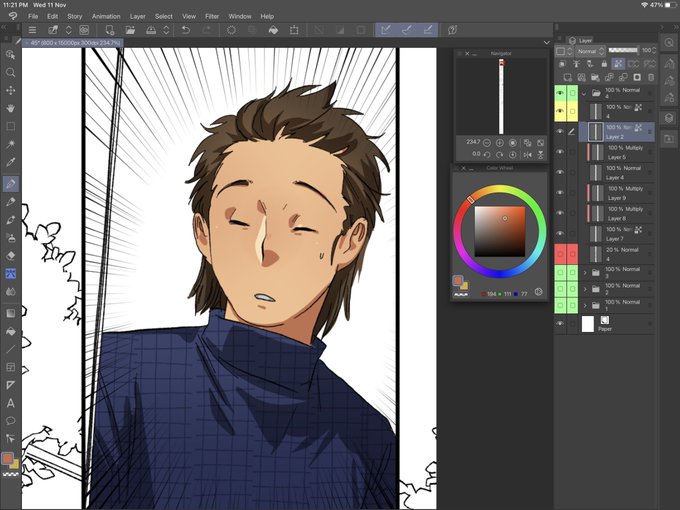Hide Layer 7 using eye icon
Viewport: 680px width, 510px height.
[x=560, y=233]
